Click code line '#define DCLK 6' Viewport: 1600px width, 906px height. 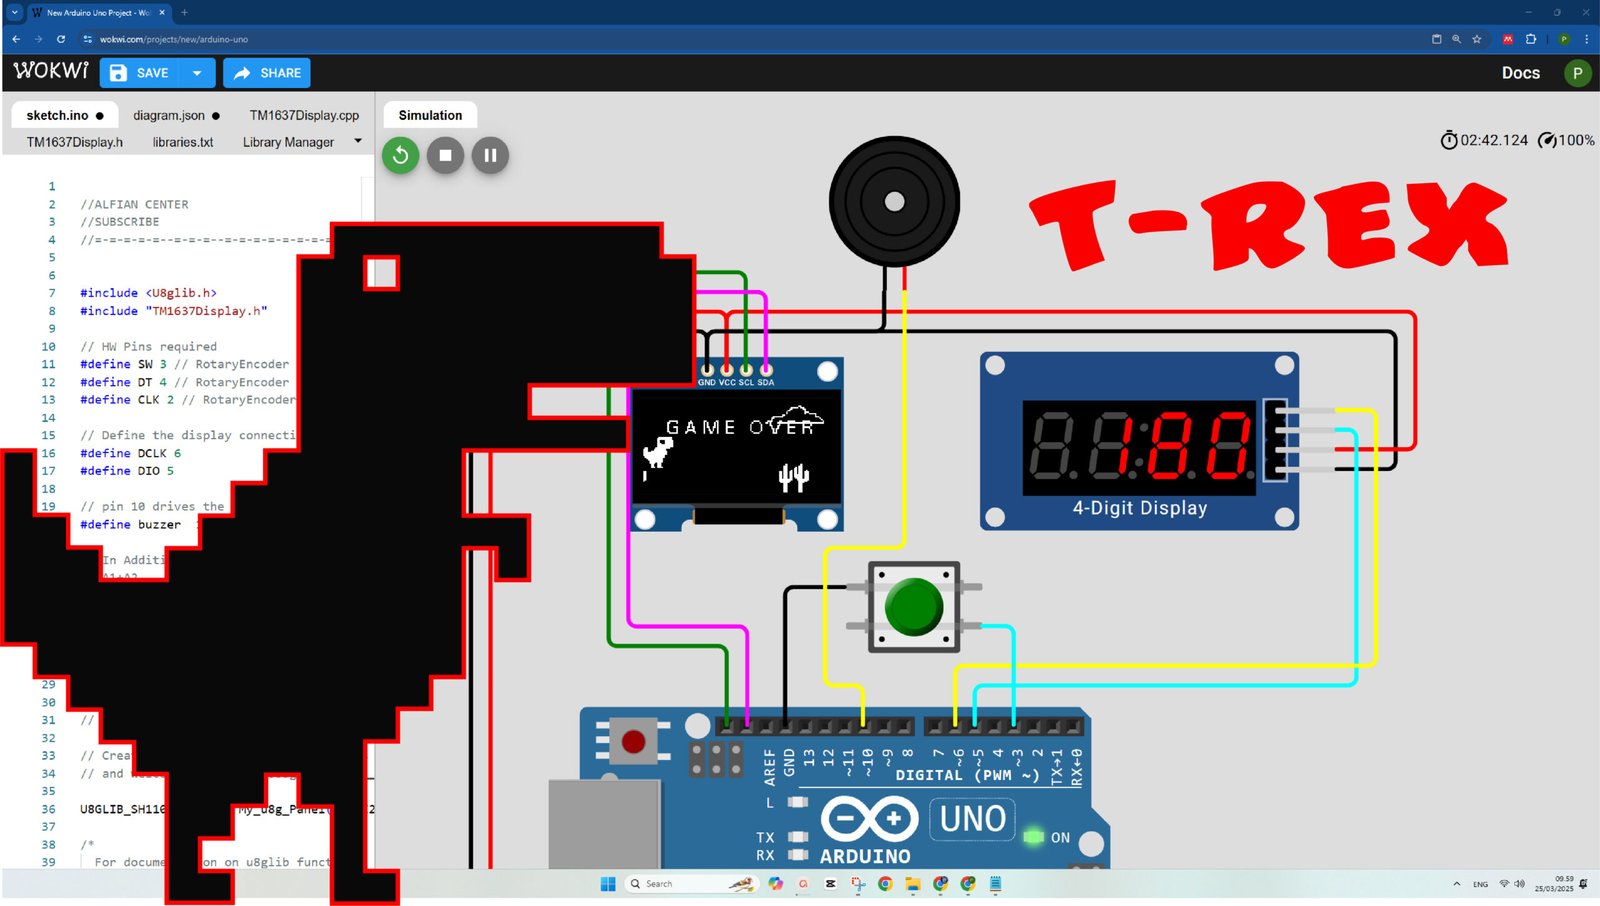[x=130, y=453]
